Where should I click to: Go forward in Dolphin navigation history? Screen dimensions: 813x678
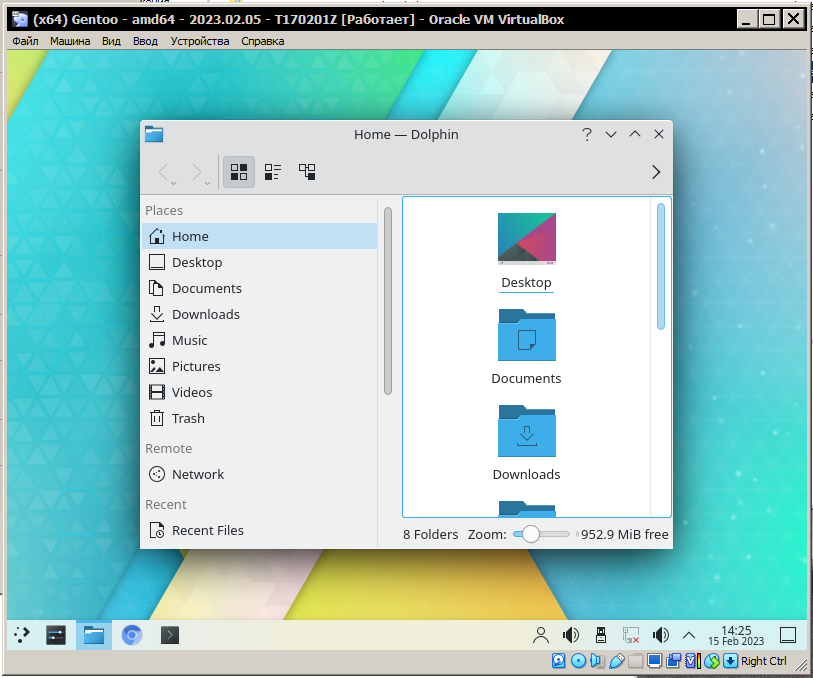pos(197,172)
